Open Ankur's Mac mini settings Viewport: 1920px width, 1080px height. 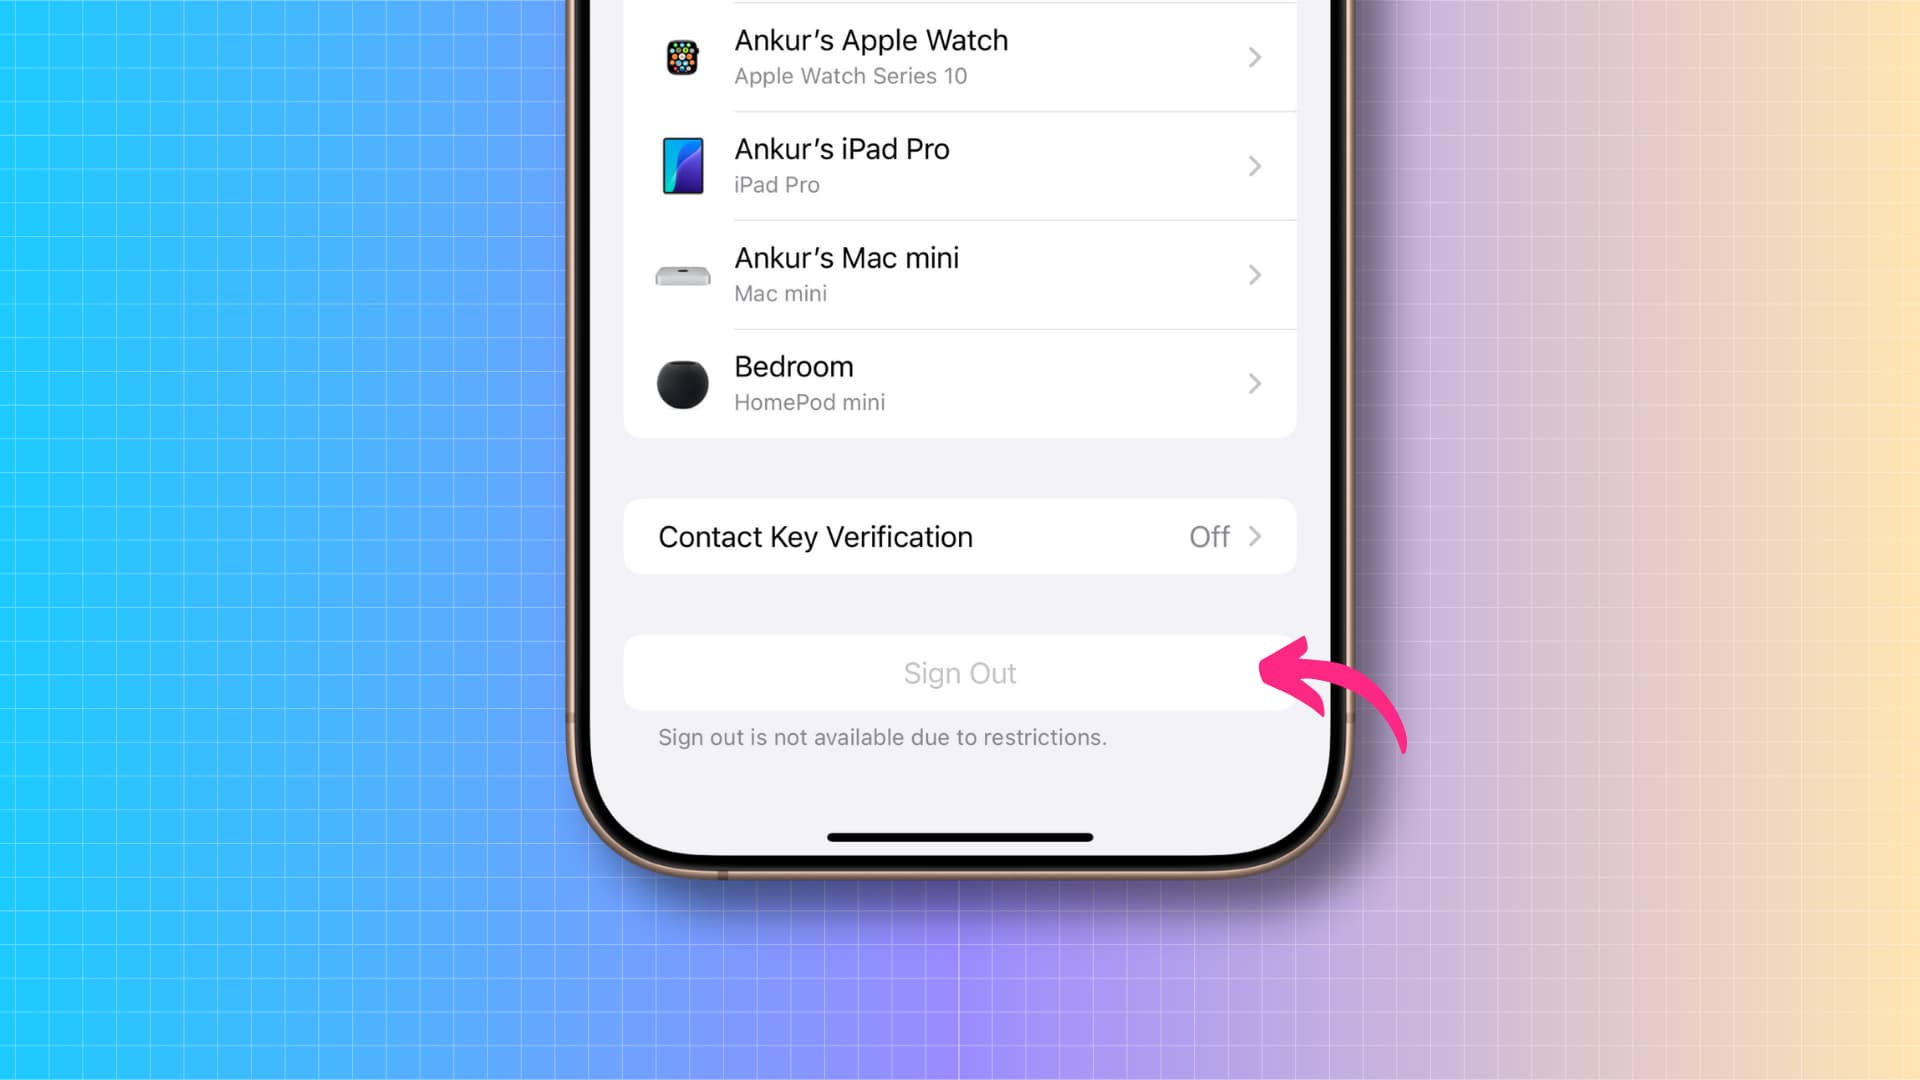tap(959, 274)
